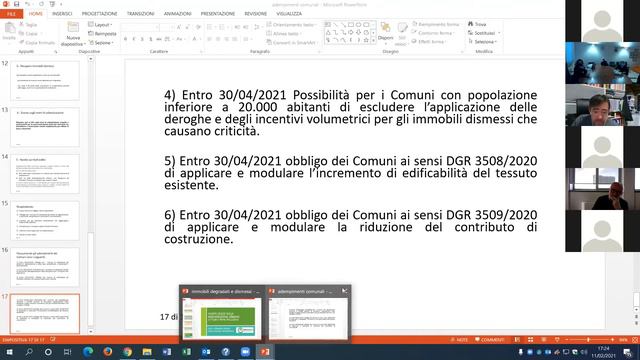Switch to the PROGETTAZIONE tab
The width and height of the screenshot is (640, 360).
(100, 14)
